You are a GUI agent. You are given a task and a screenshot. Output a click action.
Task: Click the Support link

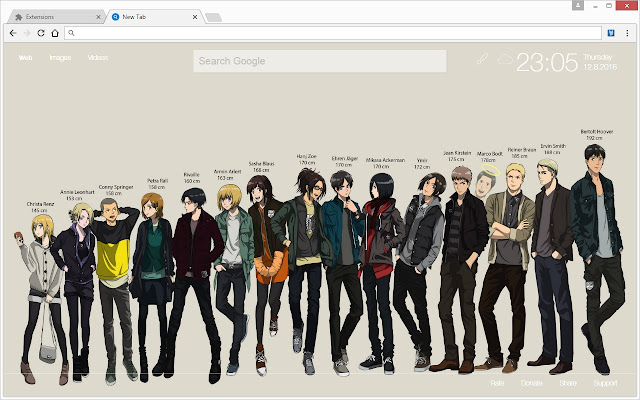point(605,383)
